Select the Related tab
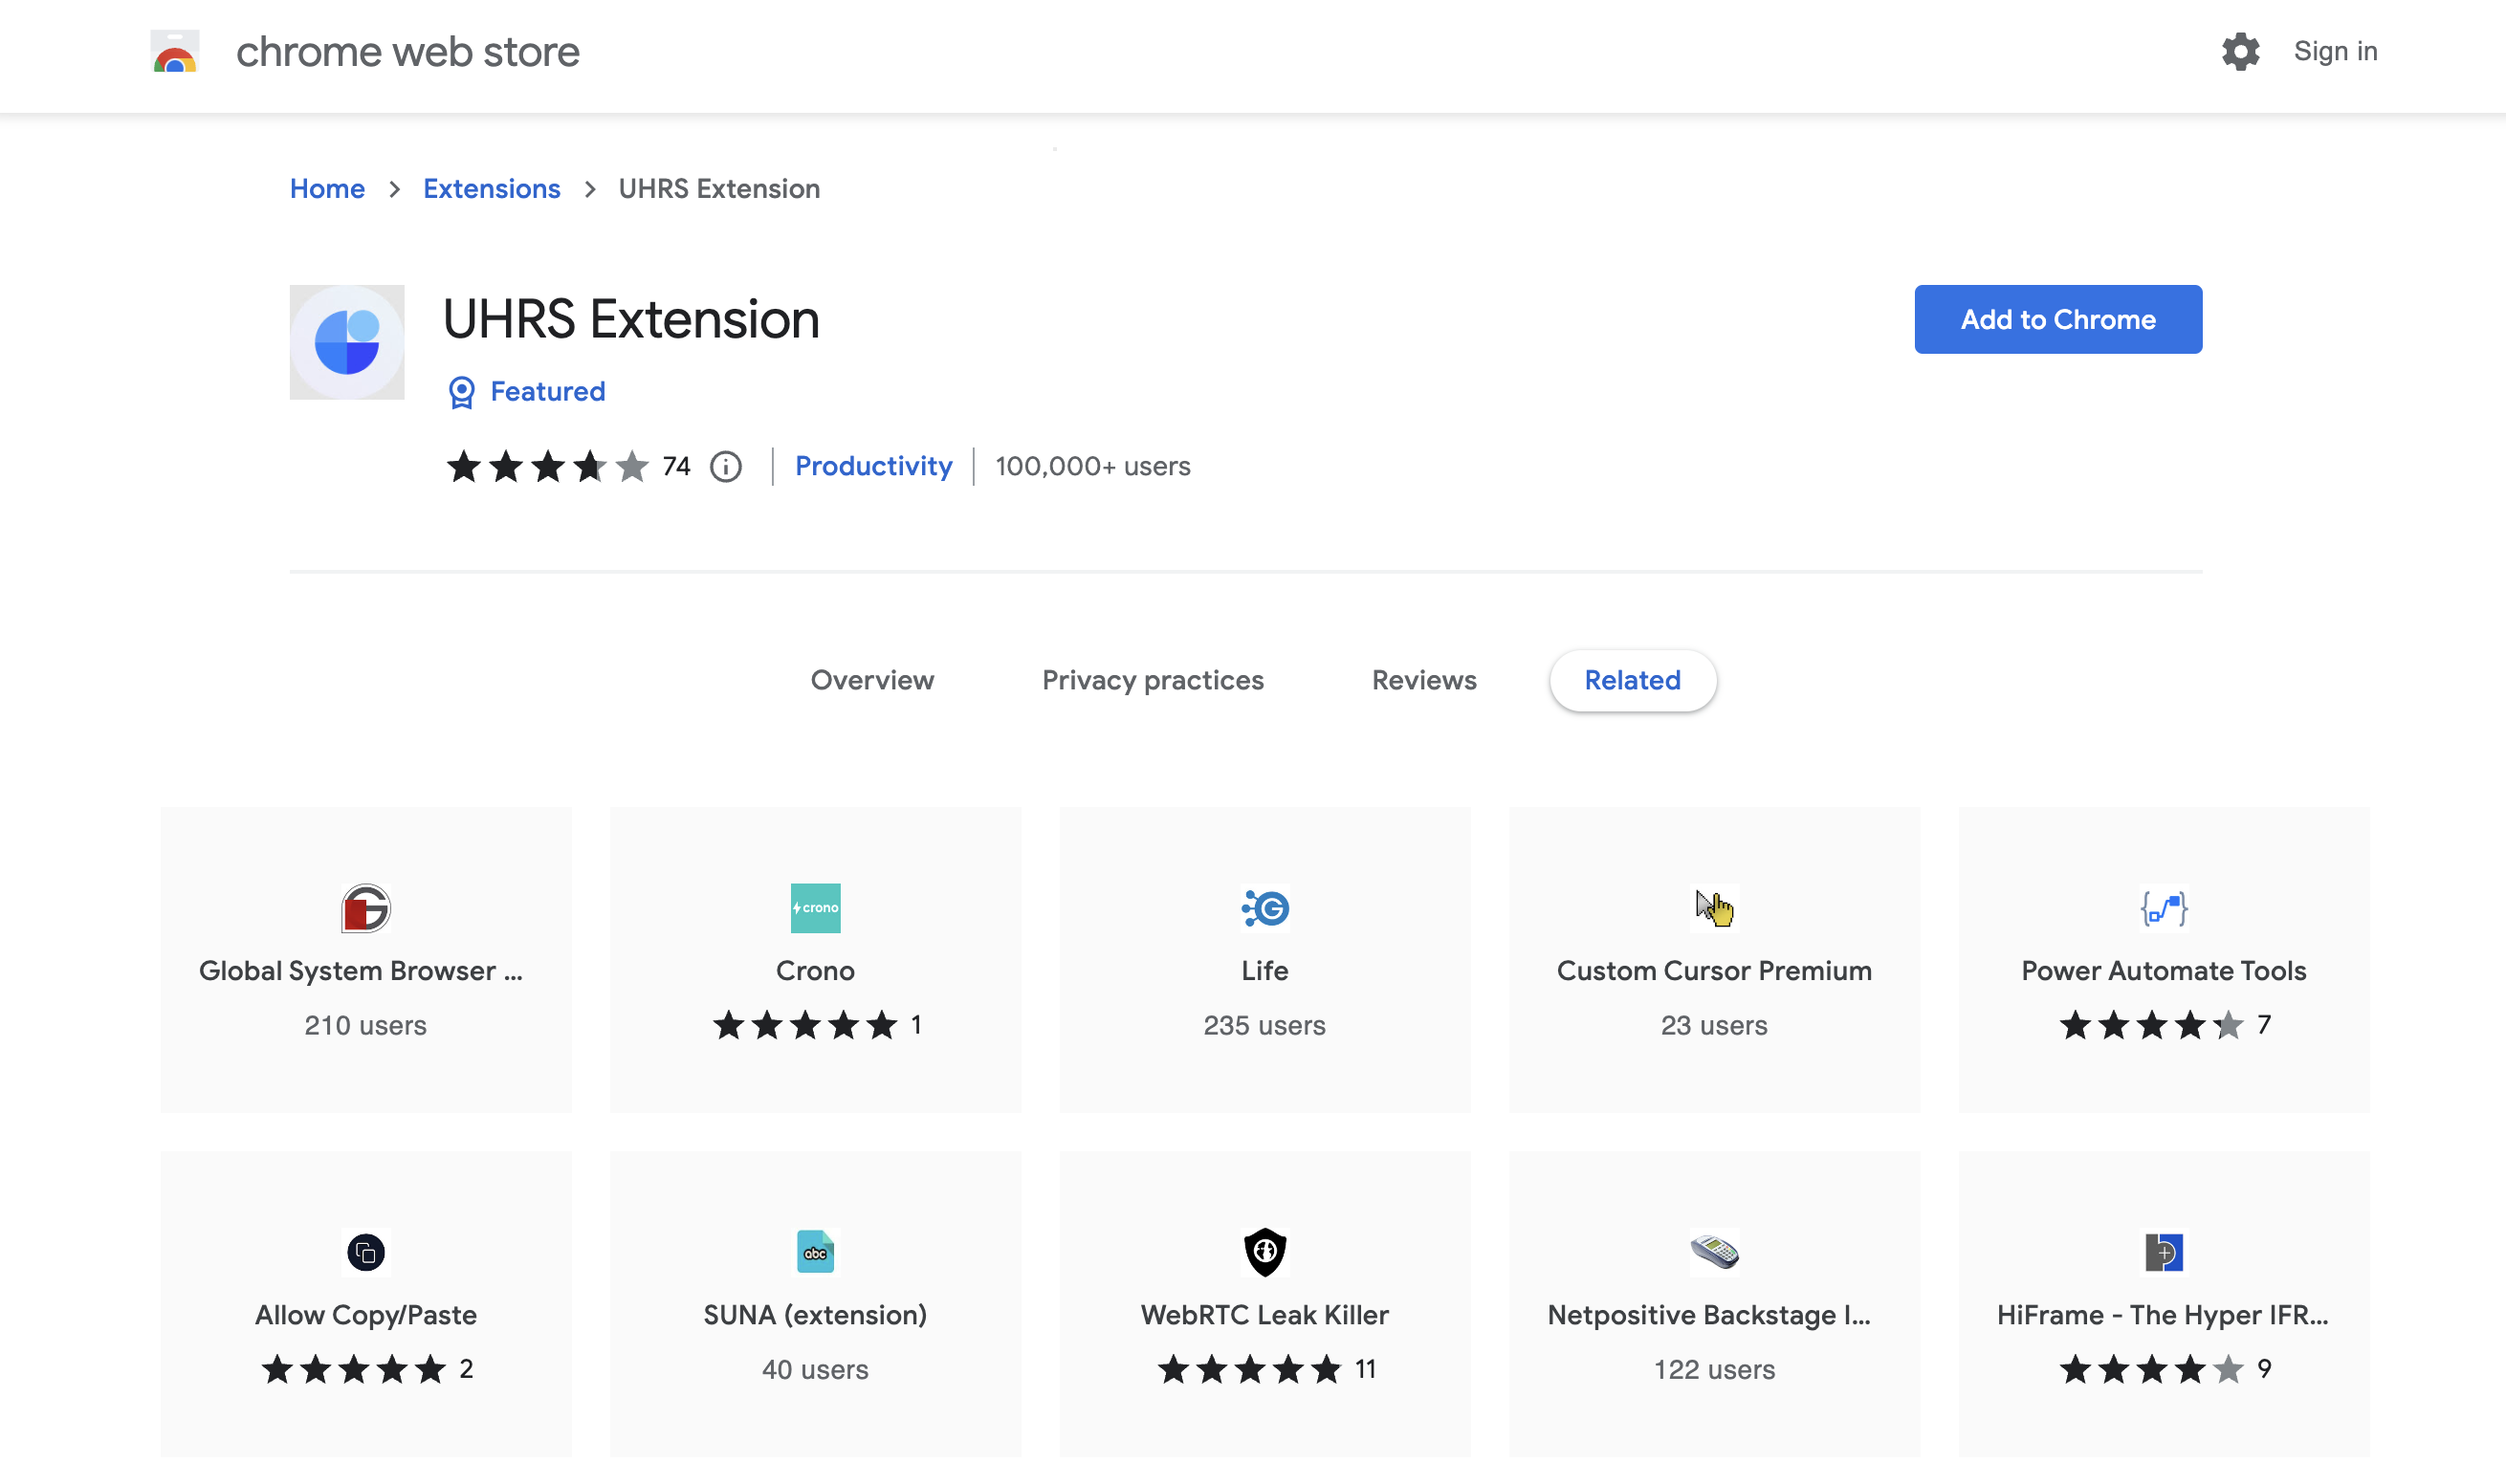 click(x=1632, y=680)
